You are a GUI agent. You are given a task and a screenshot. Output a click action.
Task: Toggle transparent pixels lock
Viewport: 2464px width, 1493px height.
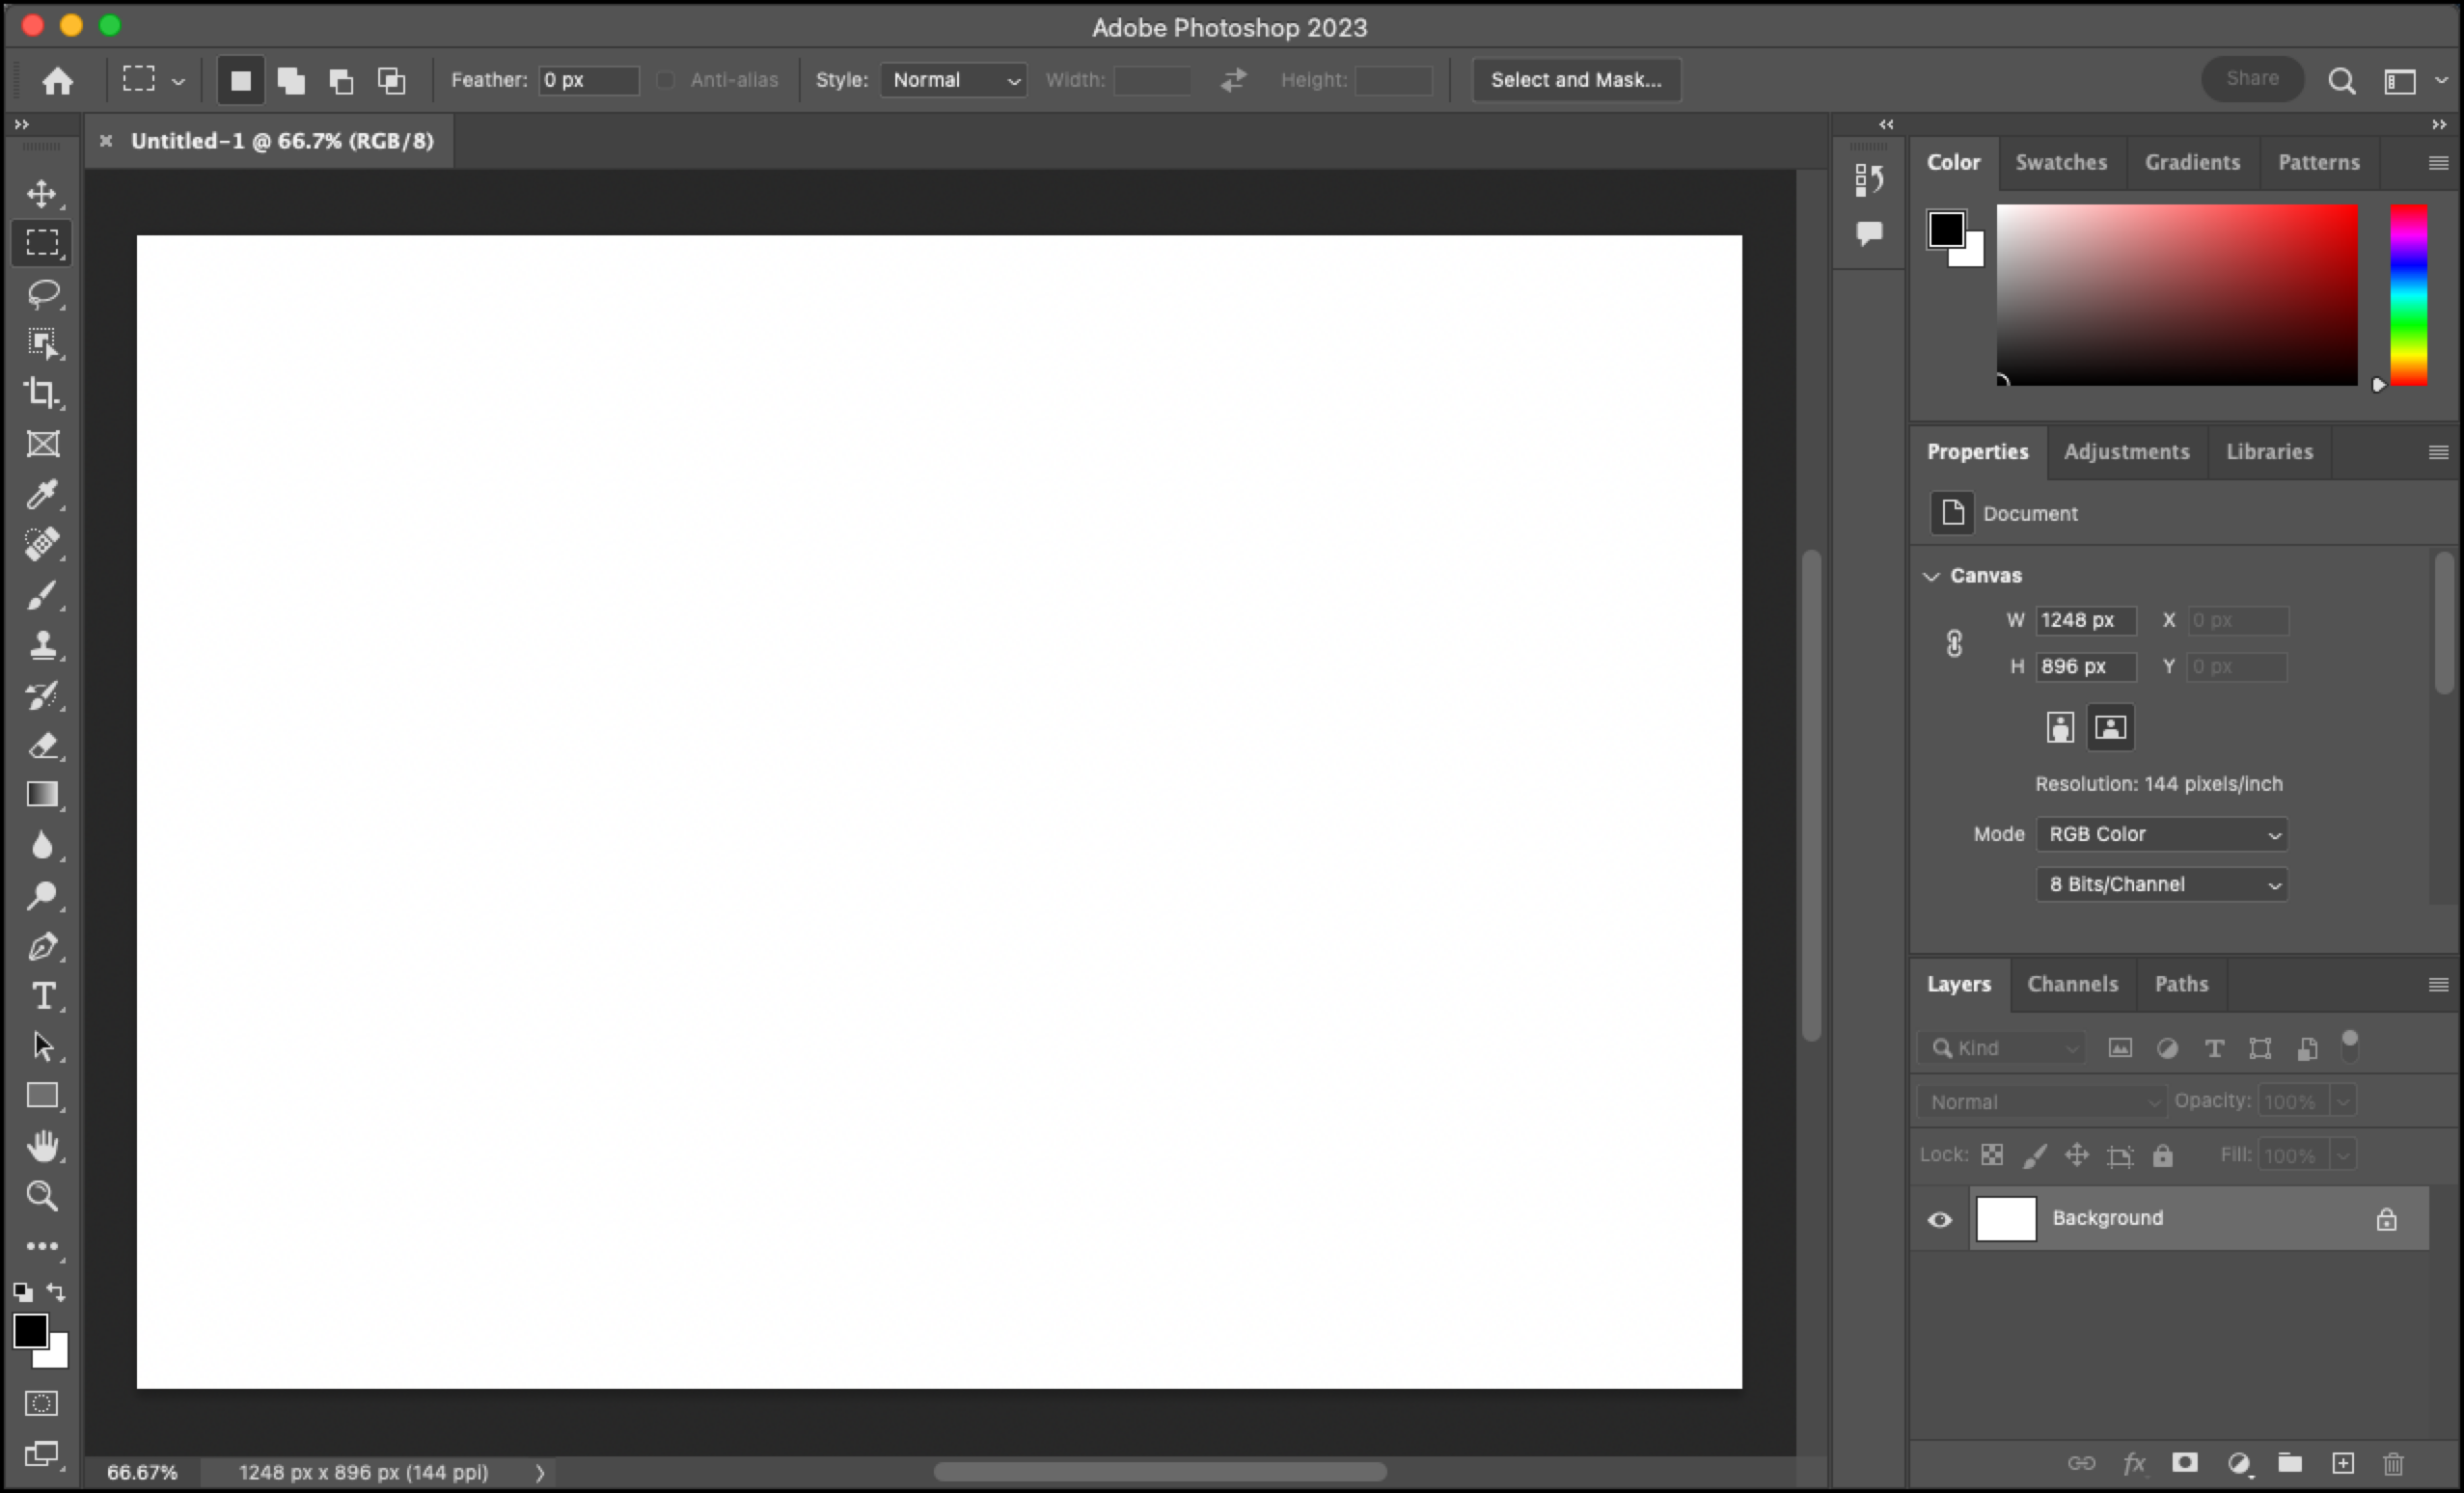click(x=1991, y=1155)
